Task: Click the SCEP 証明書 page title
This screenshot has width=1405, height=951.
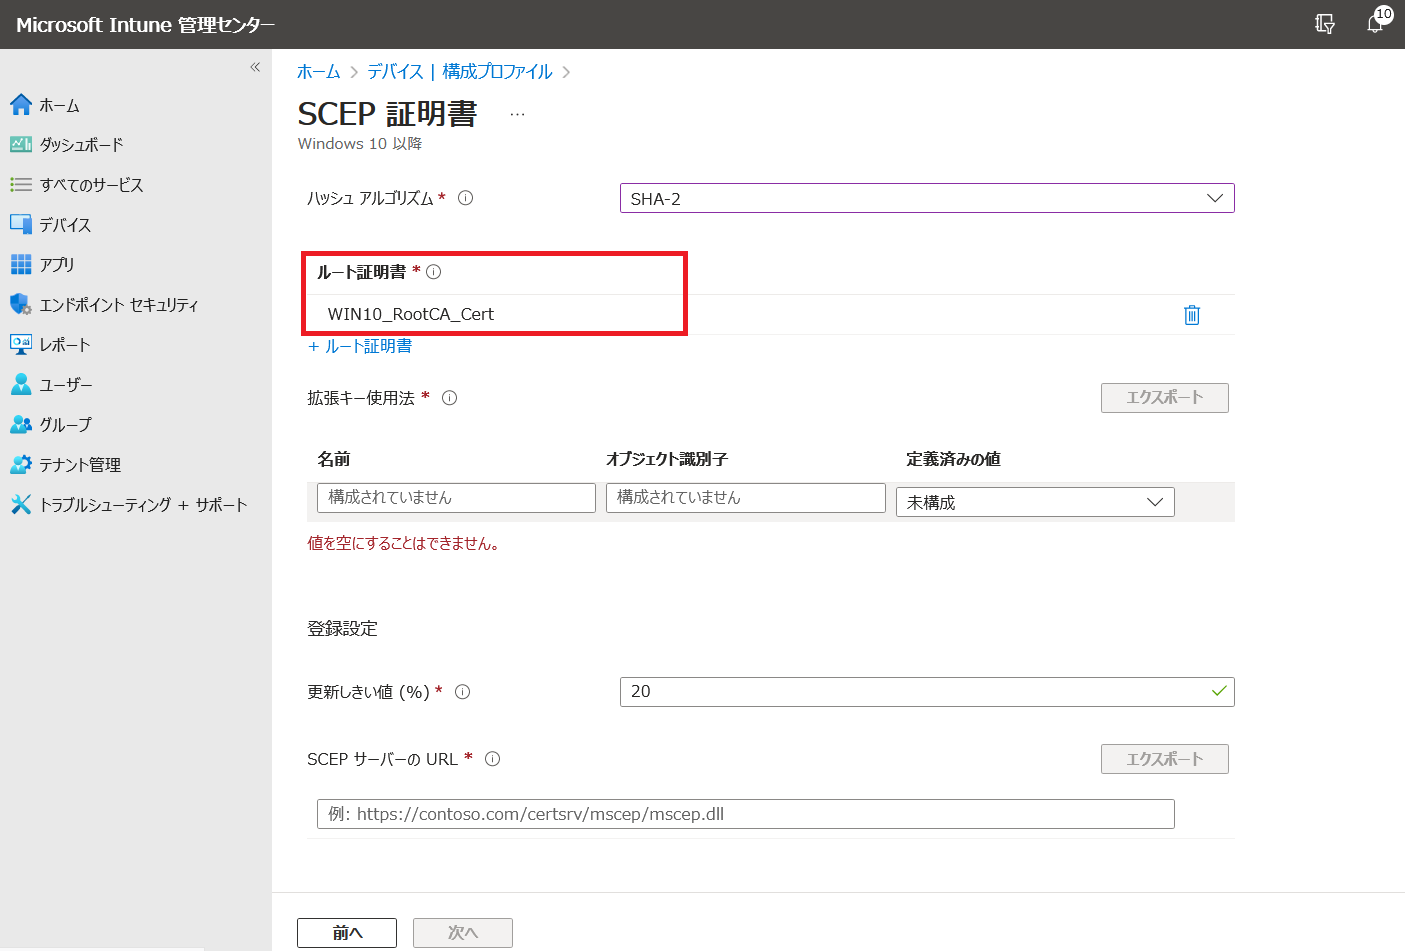Action: 388,114
